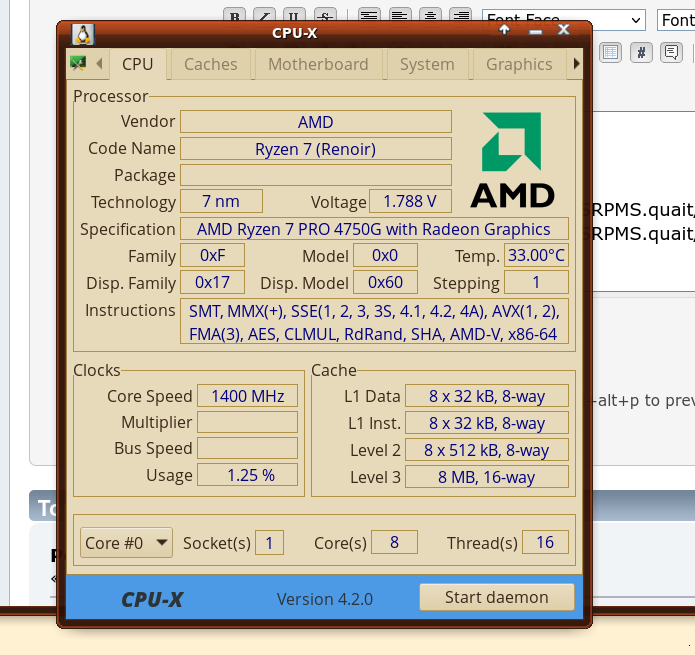The width and height of the screenshot is (695, 655).
Task: Click the hash symbol toolbar icon
Action: click(x=642, y=52)
